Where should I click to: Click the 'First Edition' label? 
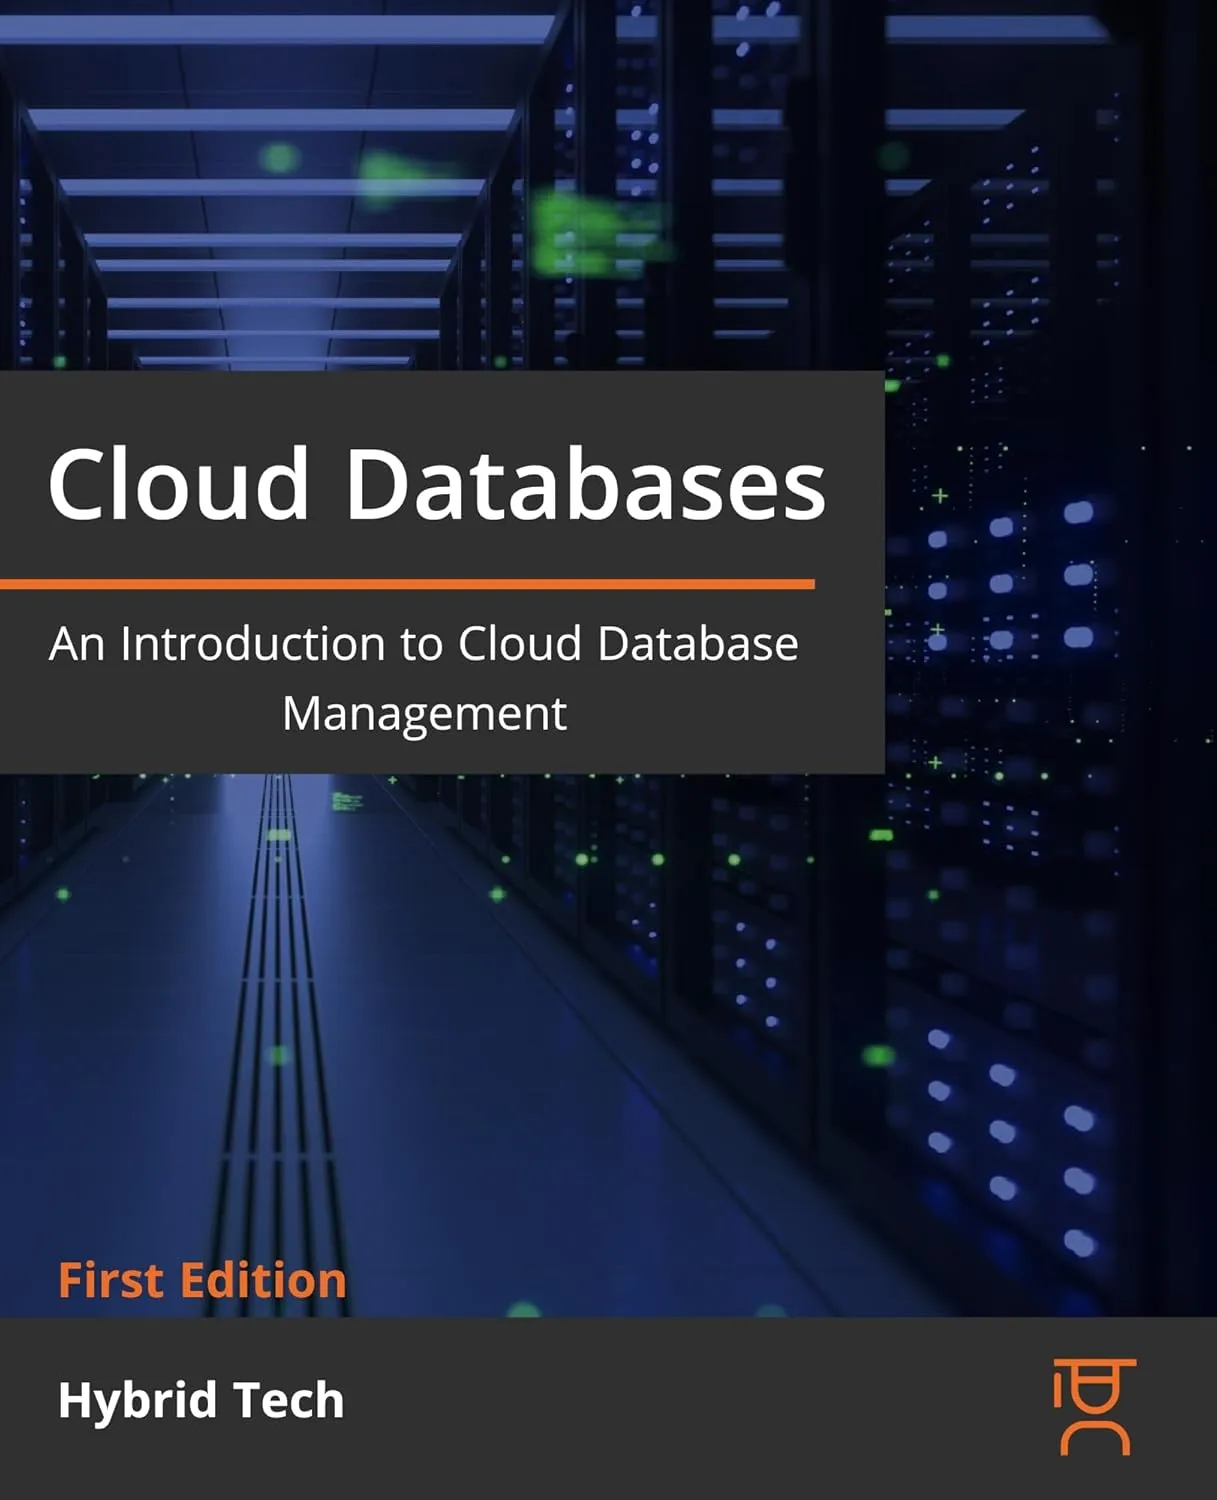click(x=202, y=1279)
